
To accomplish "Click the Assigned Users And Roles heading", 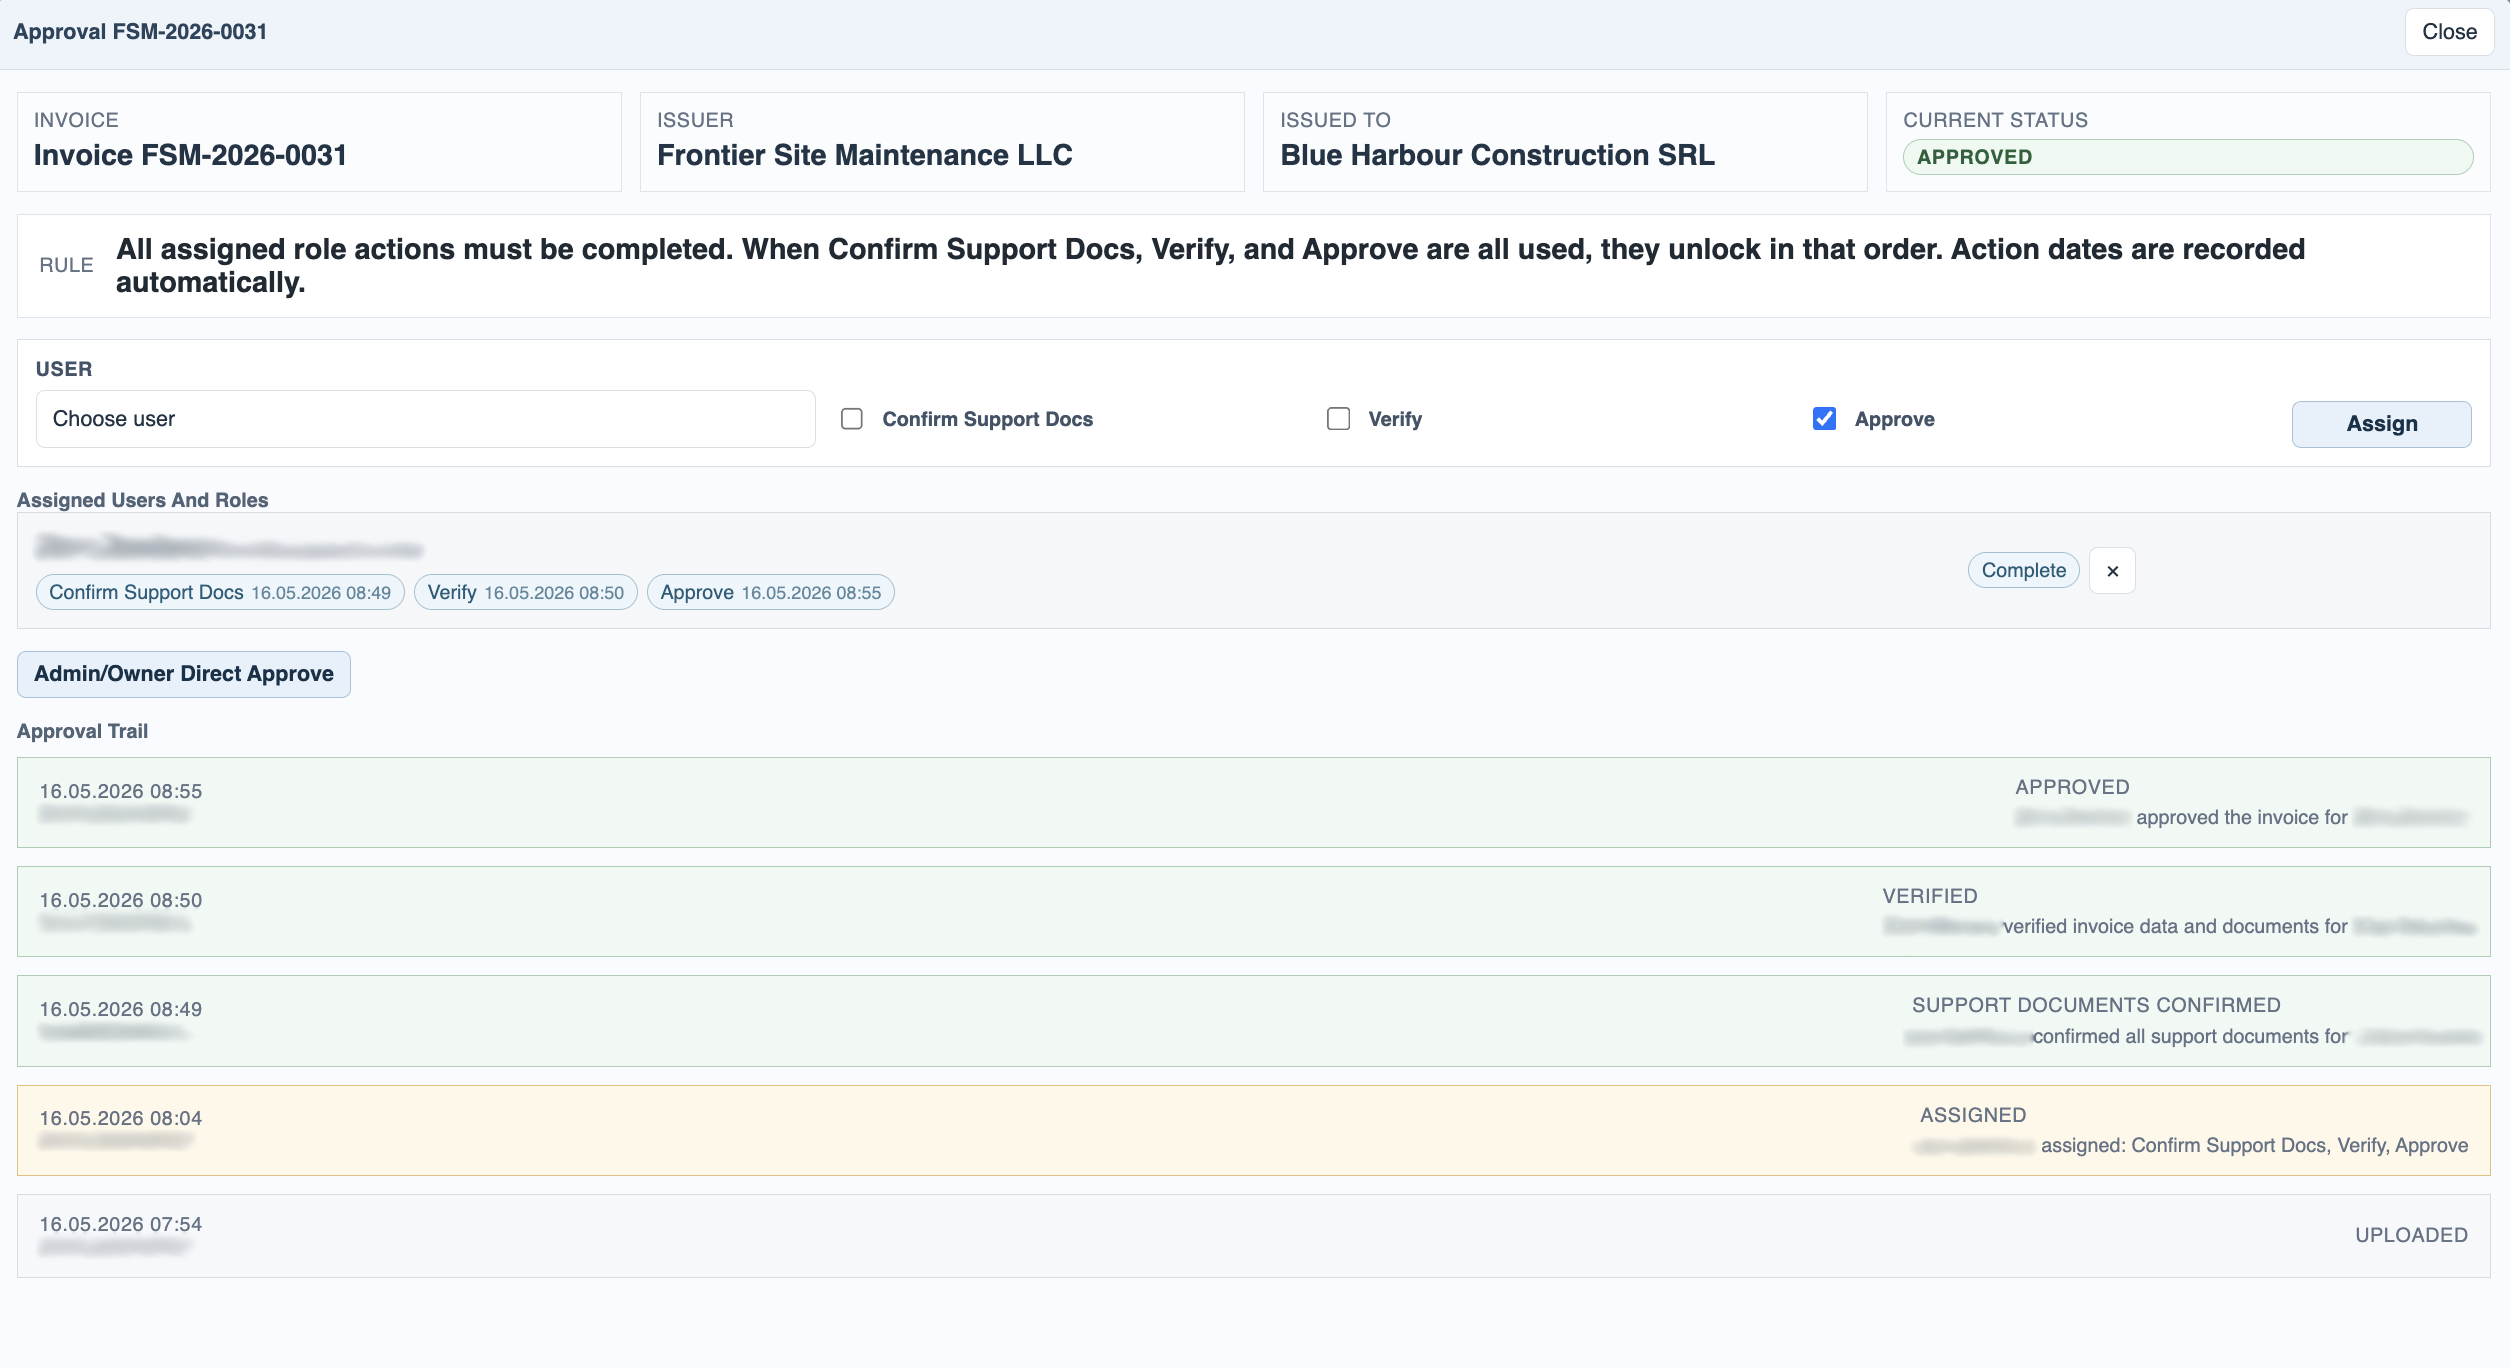I will tap(142, 500).
